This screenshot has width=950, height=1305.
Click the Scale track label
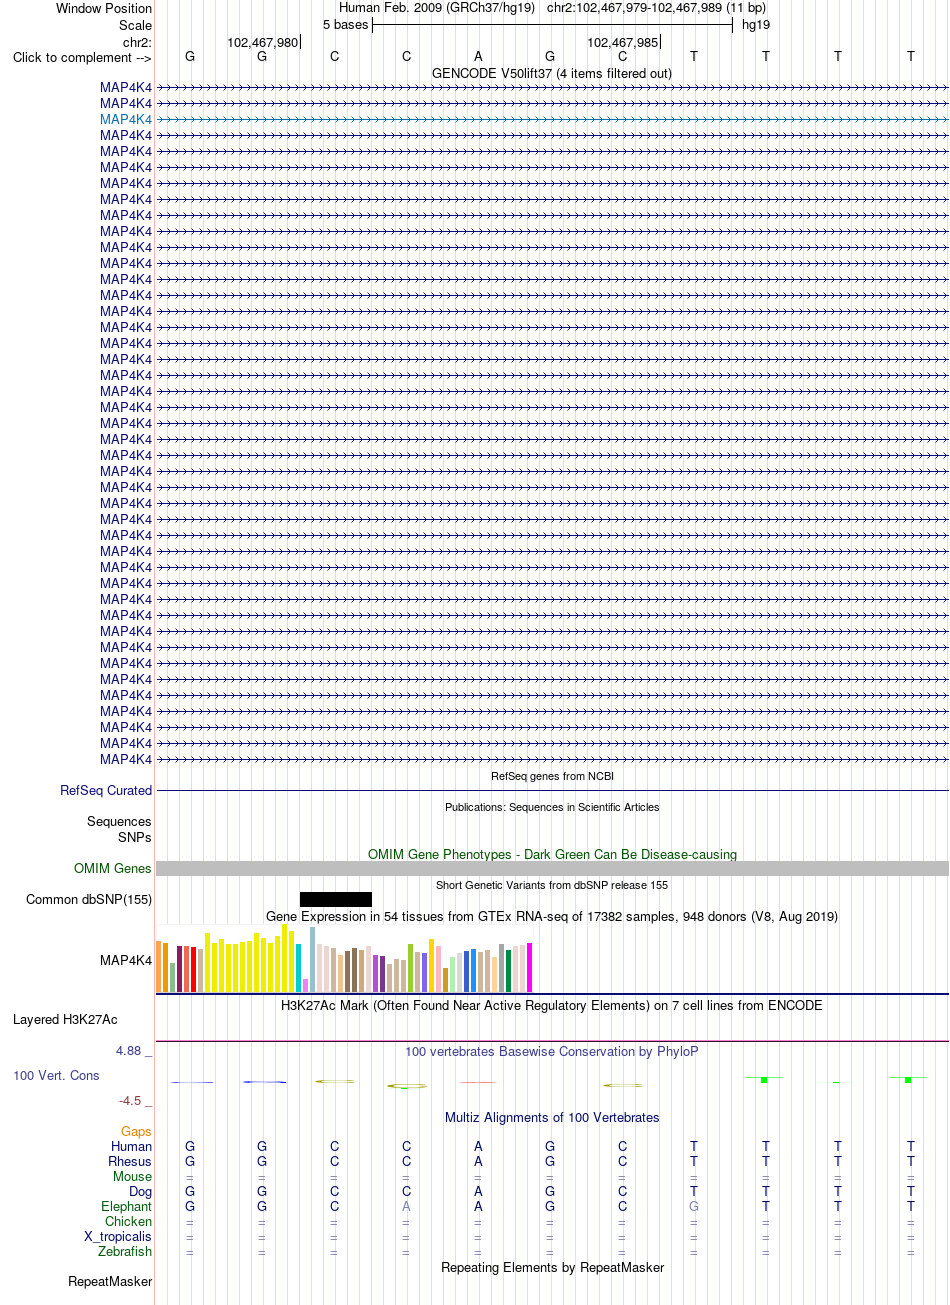[135, 25]
